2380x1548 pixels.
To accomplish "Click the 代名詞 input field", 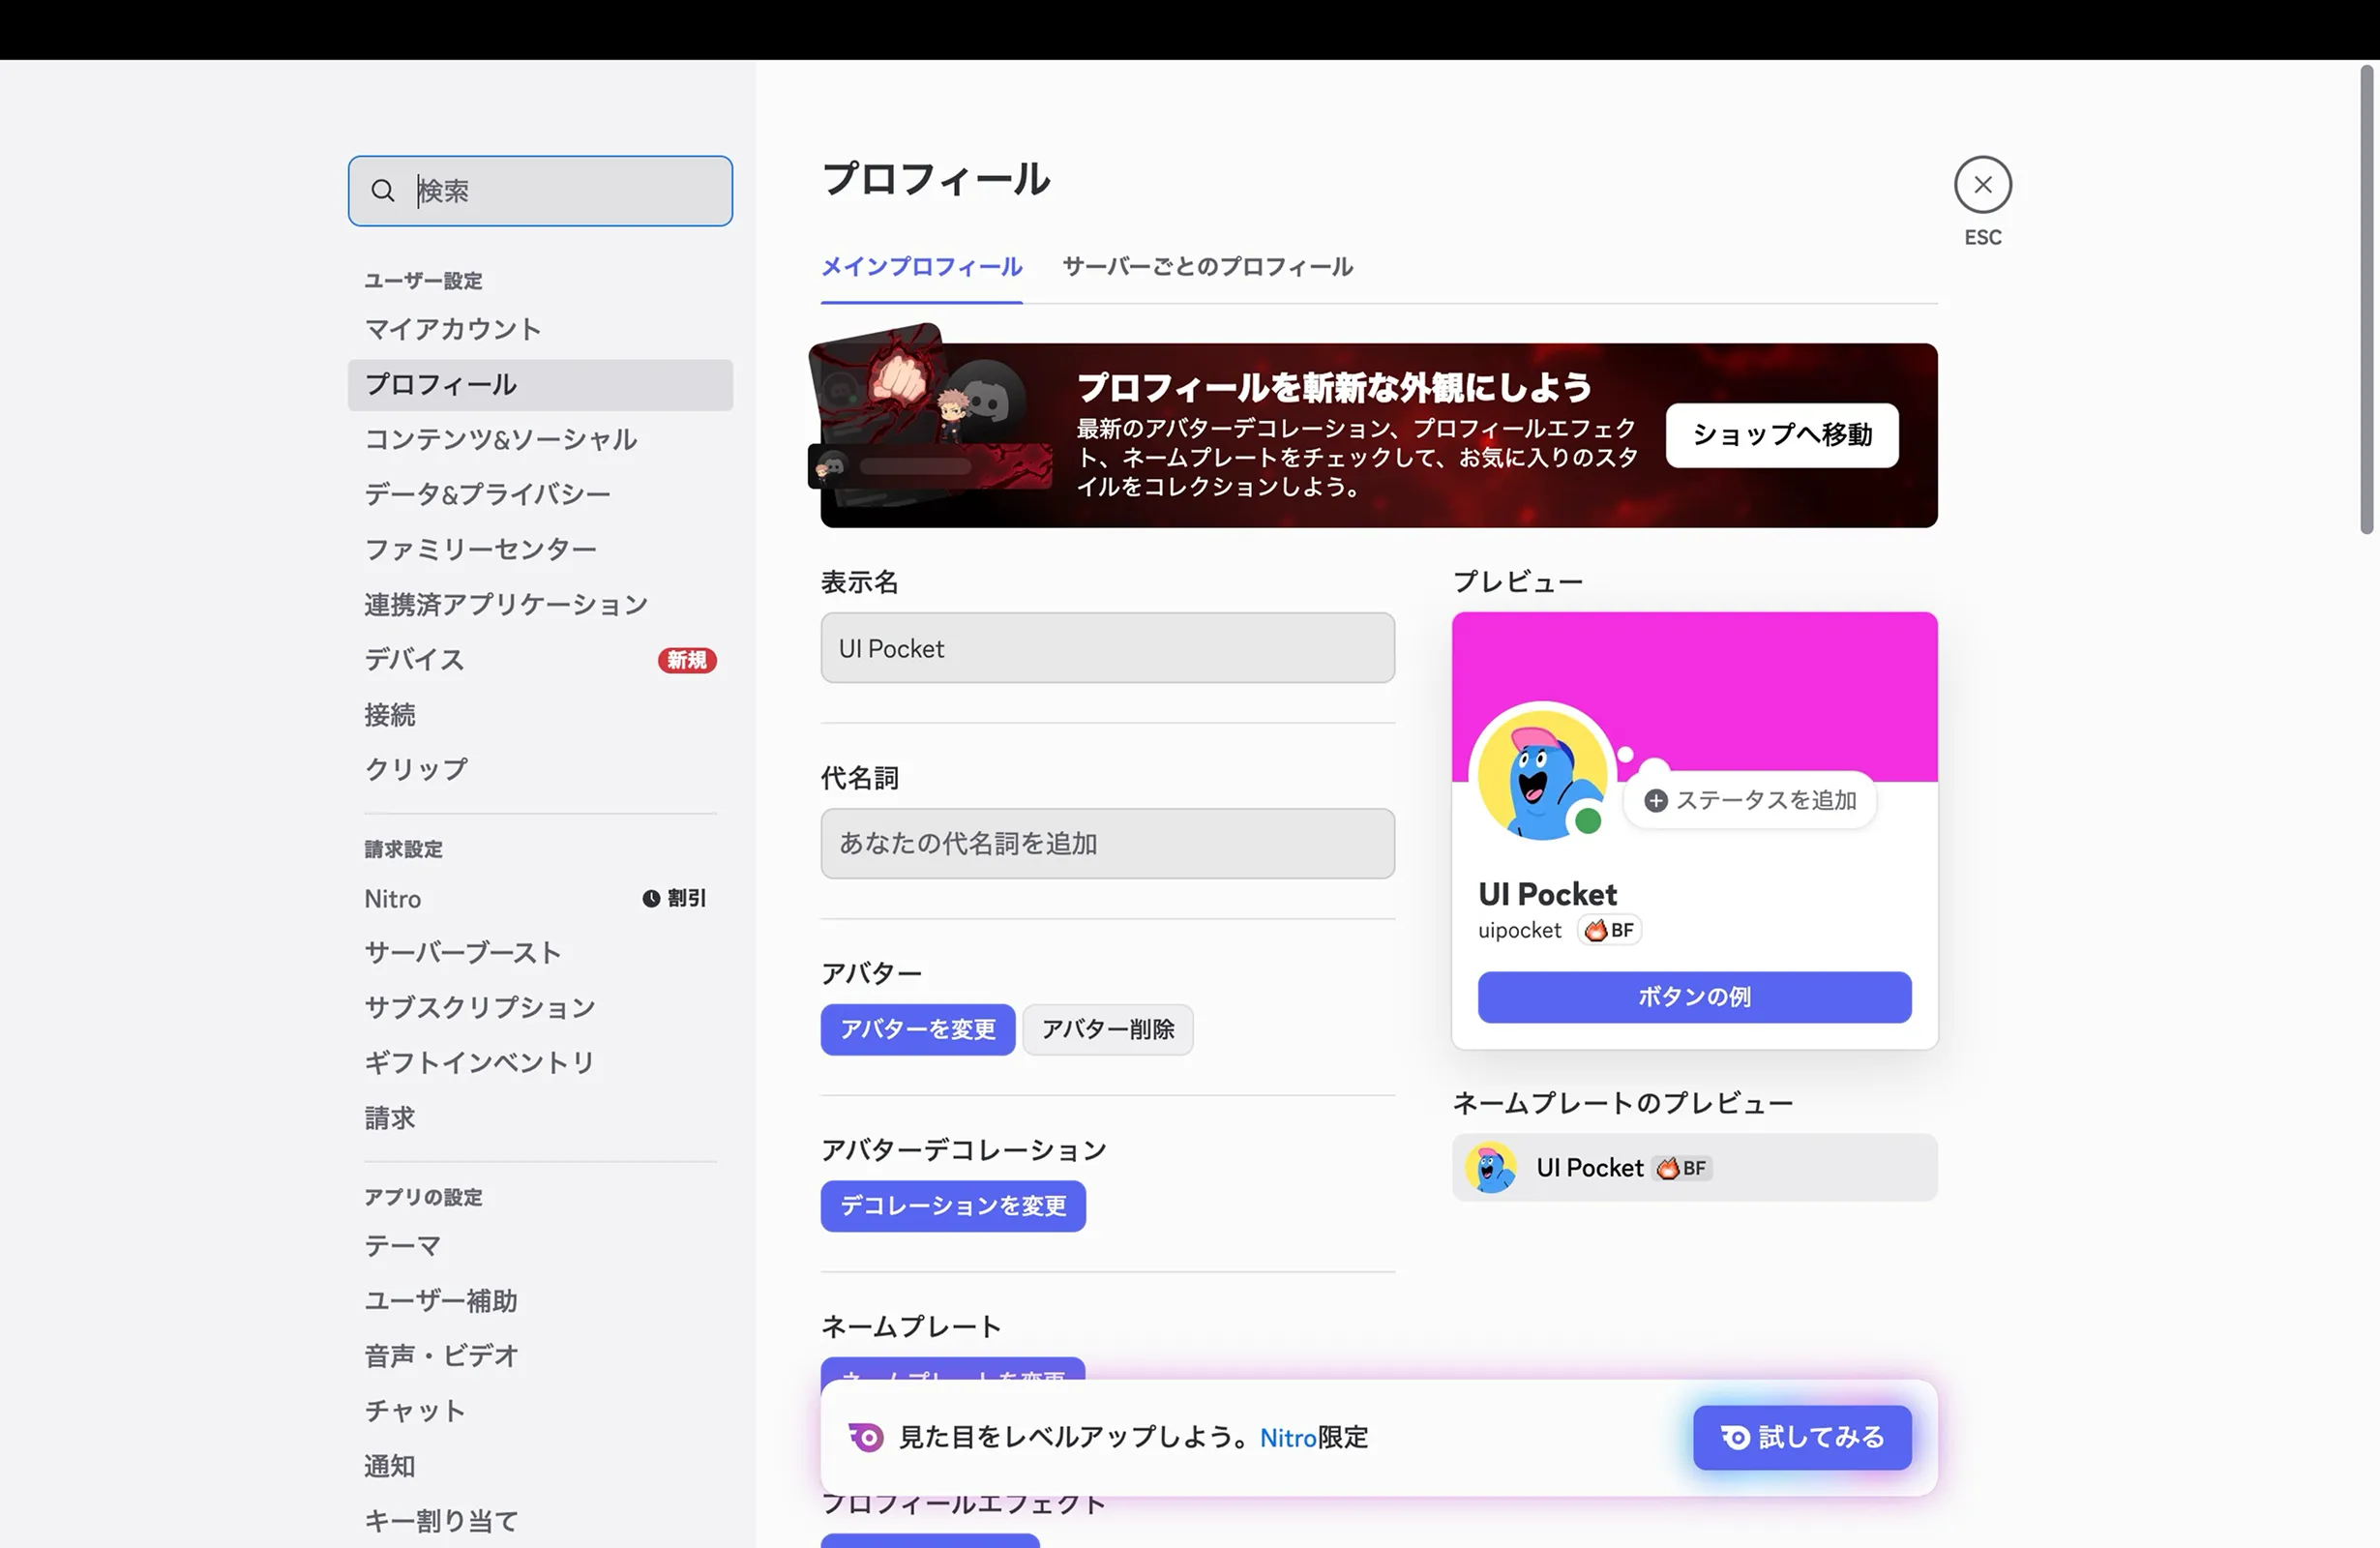I will tap(1107, 843).
